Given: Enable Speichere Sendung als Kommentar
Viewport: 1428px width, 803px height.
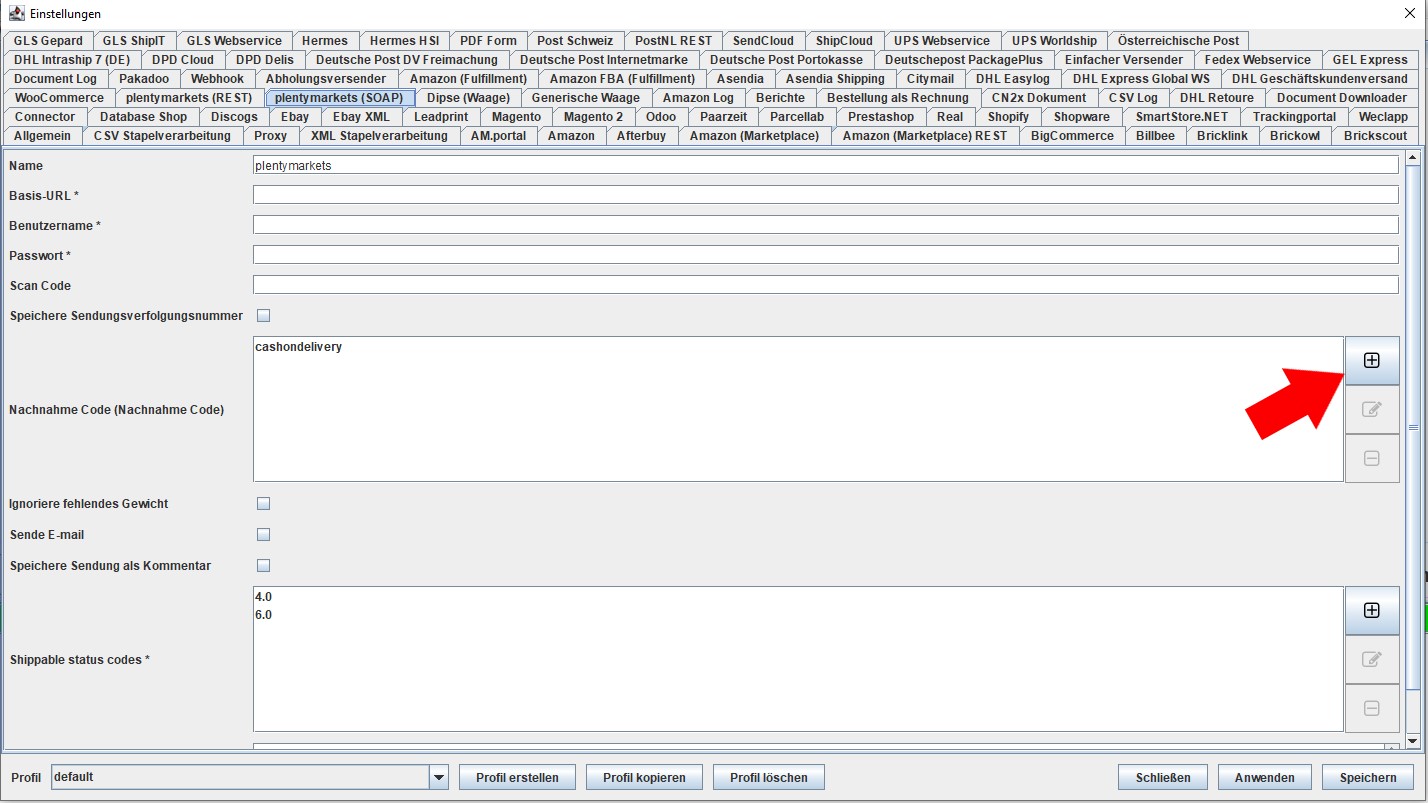Looking at the screenshot, I should coord(264,566).
